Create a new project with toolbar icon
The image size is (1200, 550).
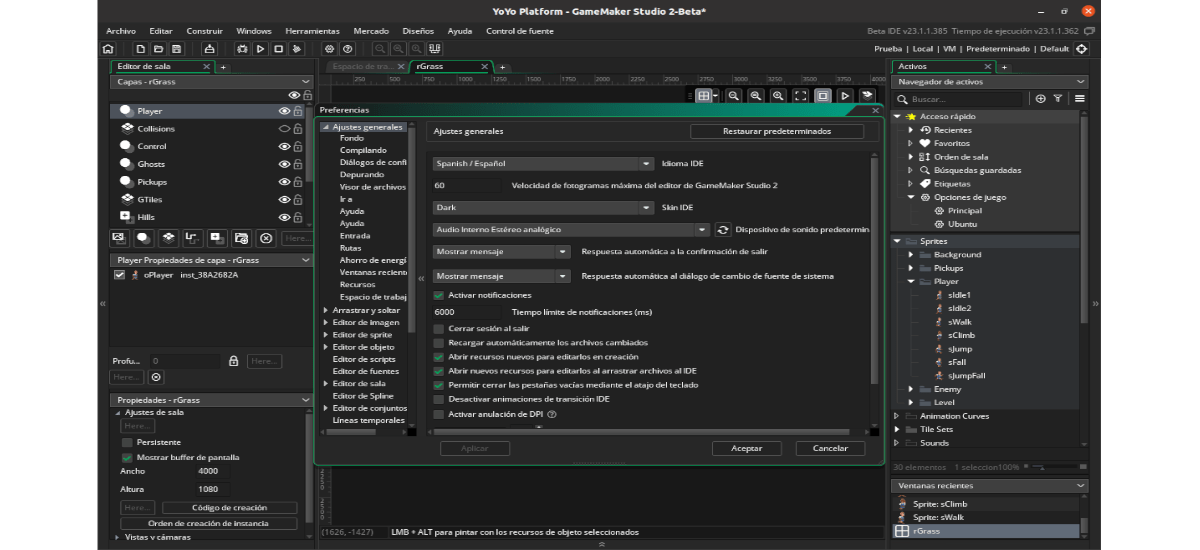(141, 48)
